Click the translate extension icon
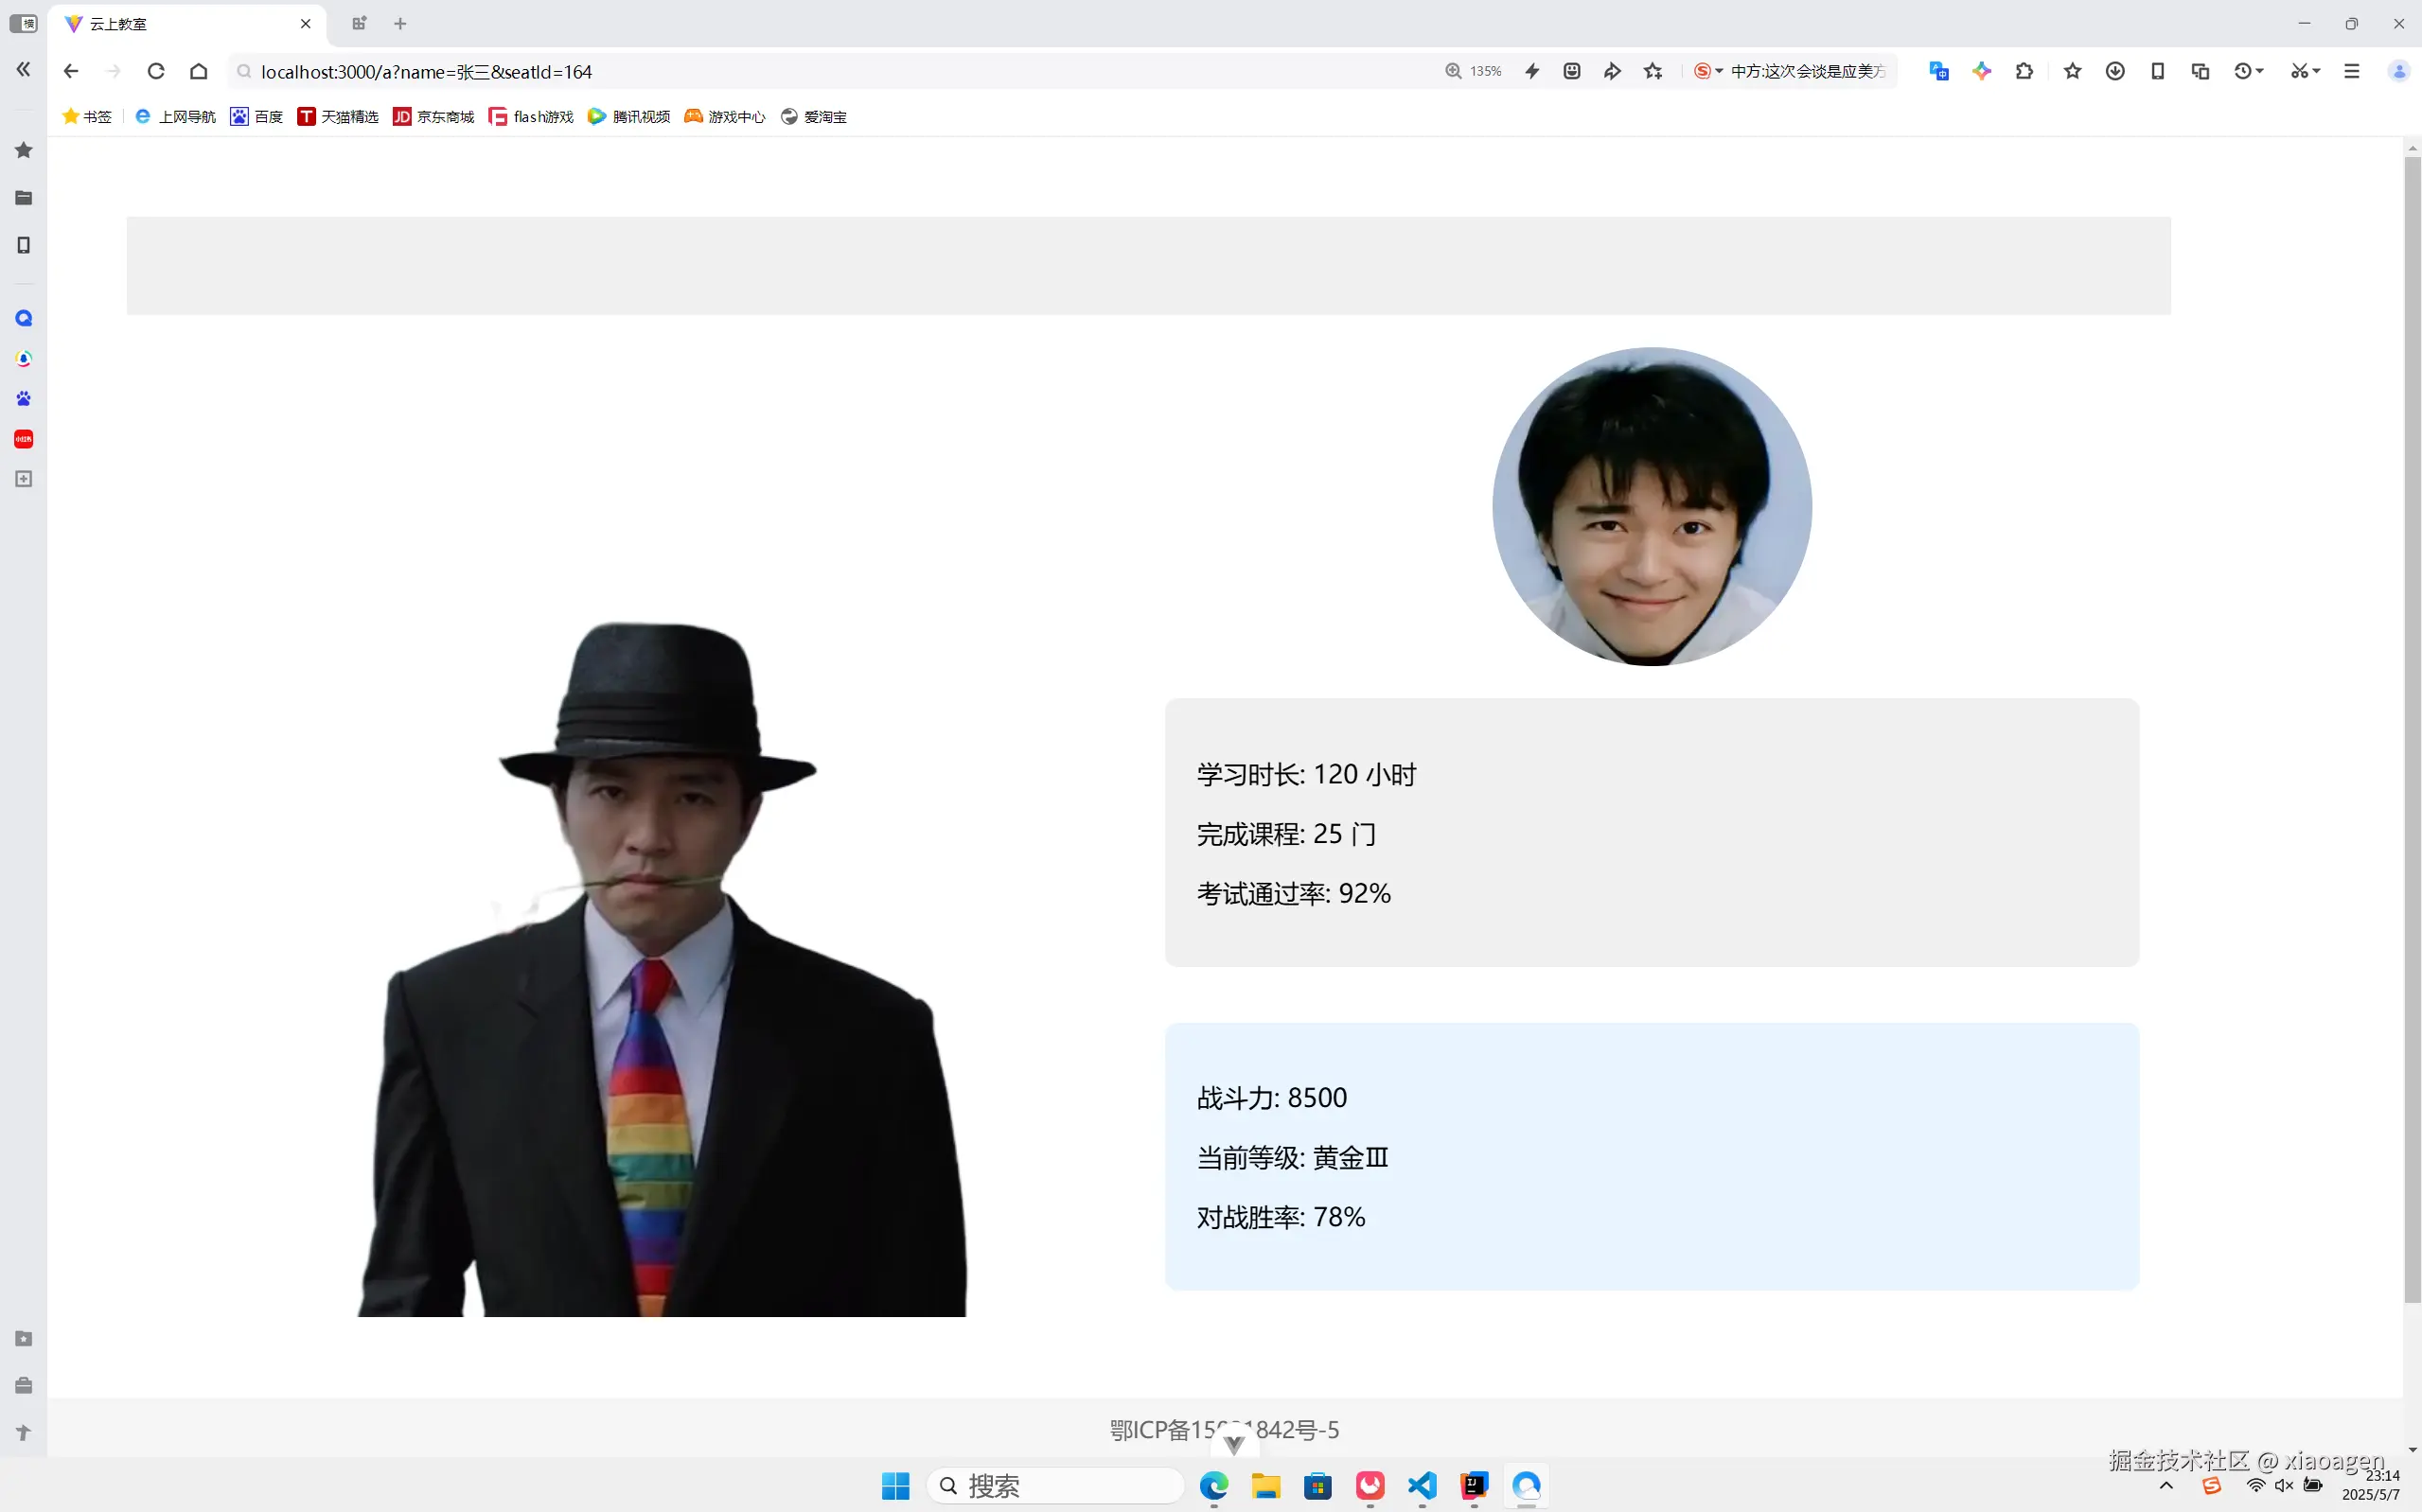Image resolution: width=2422 pixels, height=1512 pixels. tap(1938, 71)
